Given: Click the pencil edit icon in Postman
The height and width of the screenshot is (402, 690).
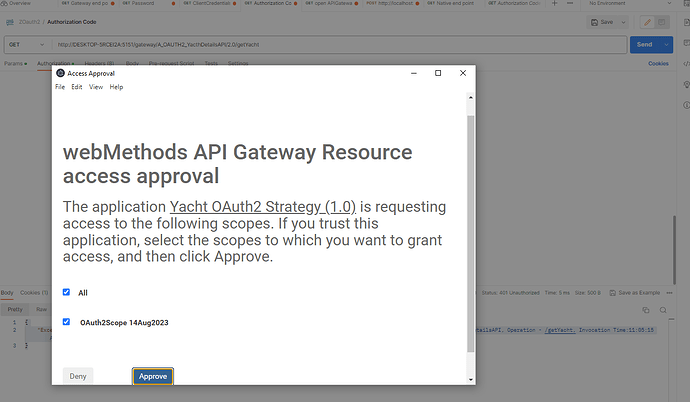Looking at the screenshot, I should pos(647,22).
